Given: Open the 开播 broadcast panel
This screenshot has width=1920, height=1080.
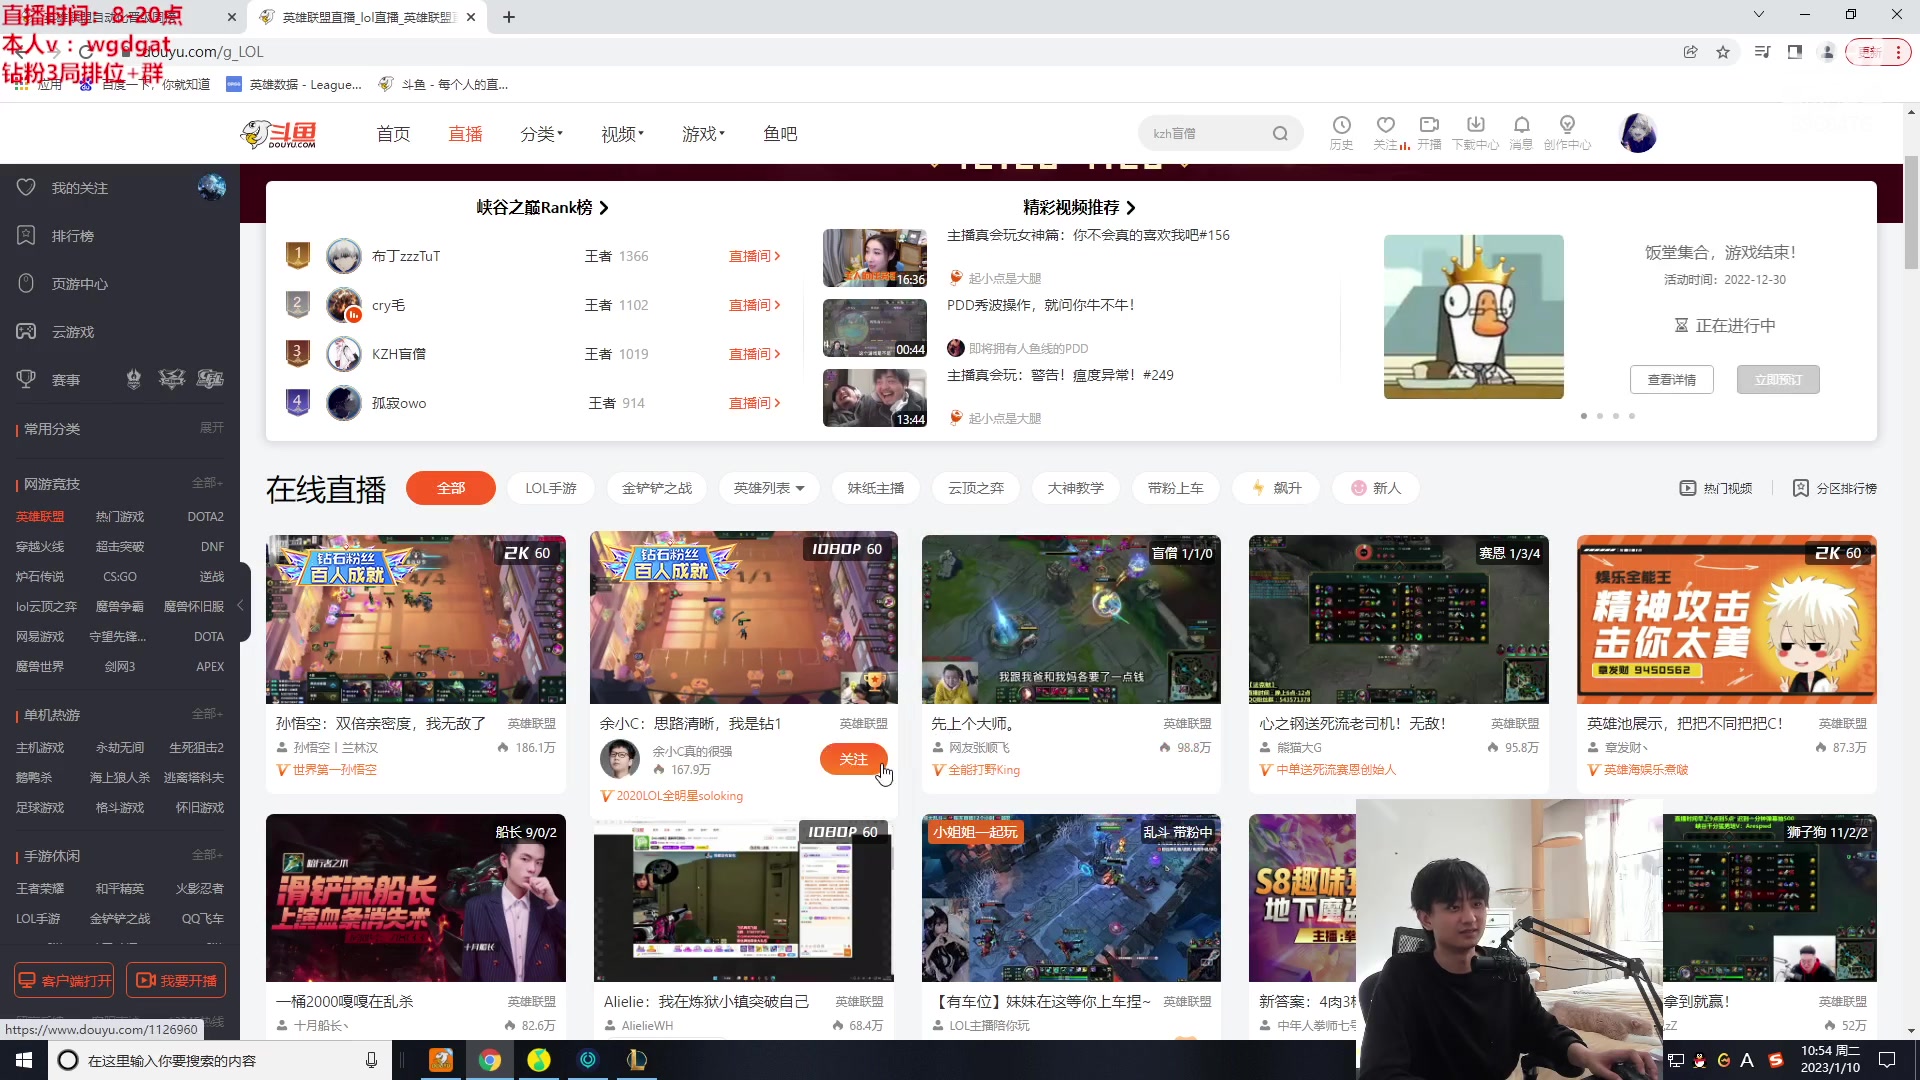Looking at the screenshot, I should tap(1428, 132).
